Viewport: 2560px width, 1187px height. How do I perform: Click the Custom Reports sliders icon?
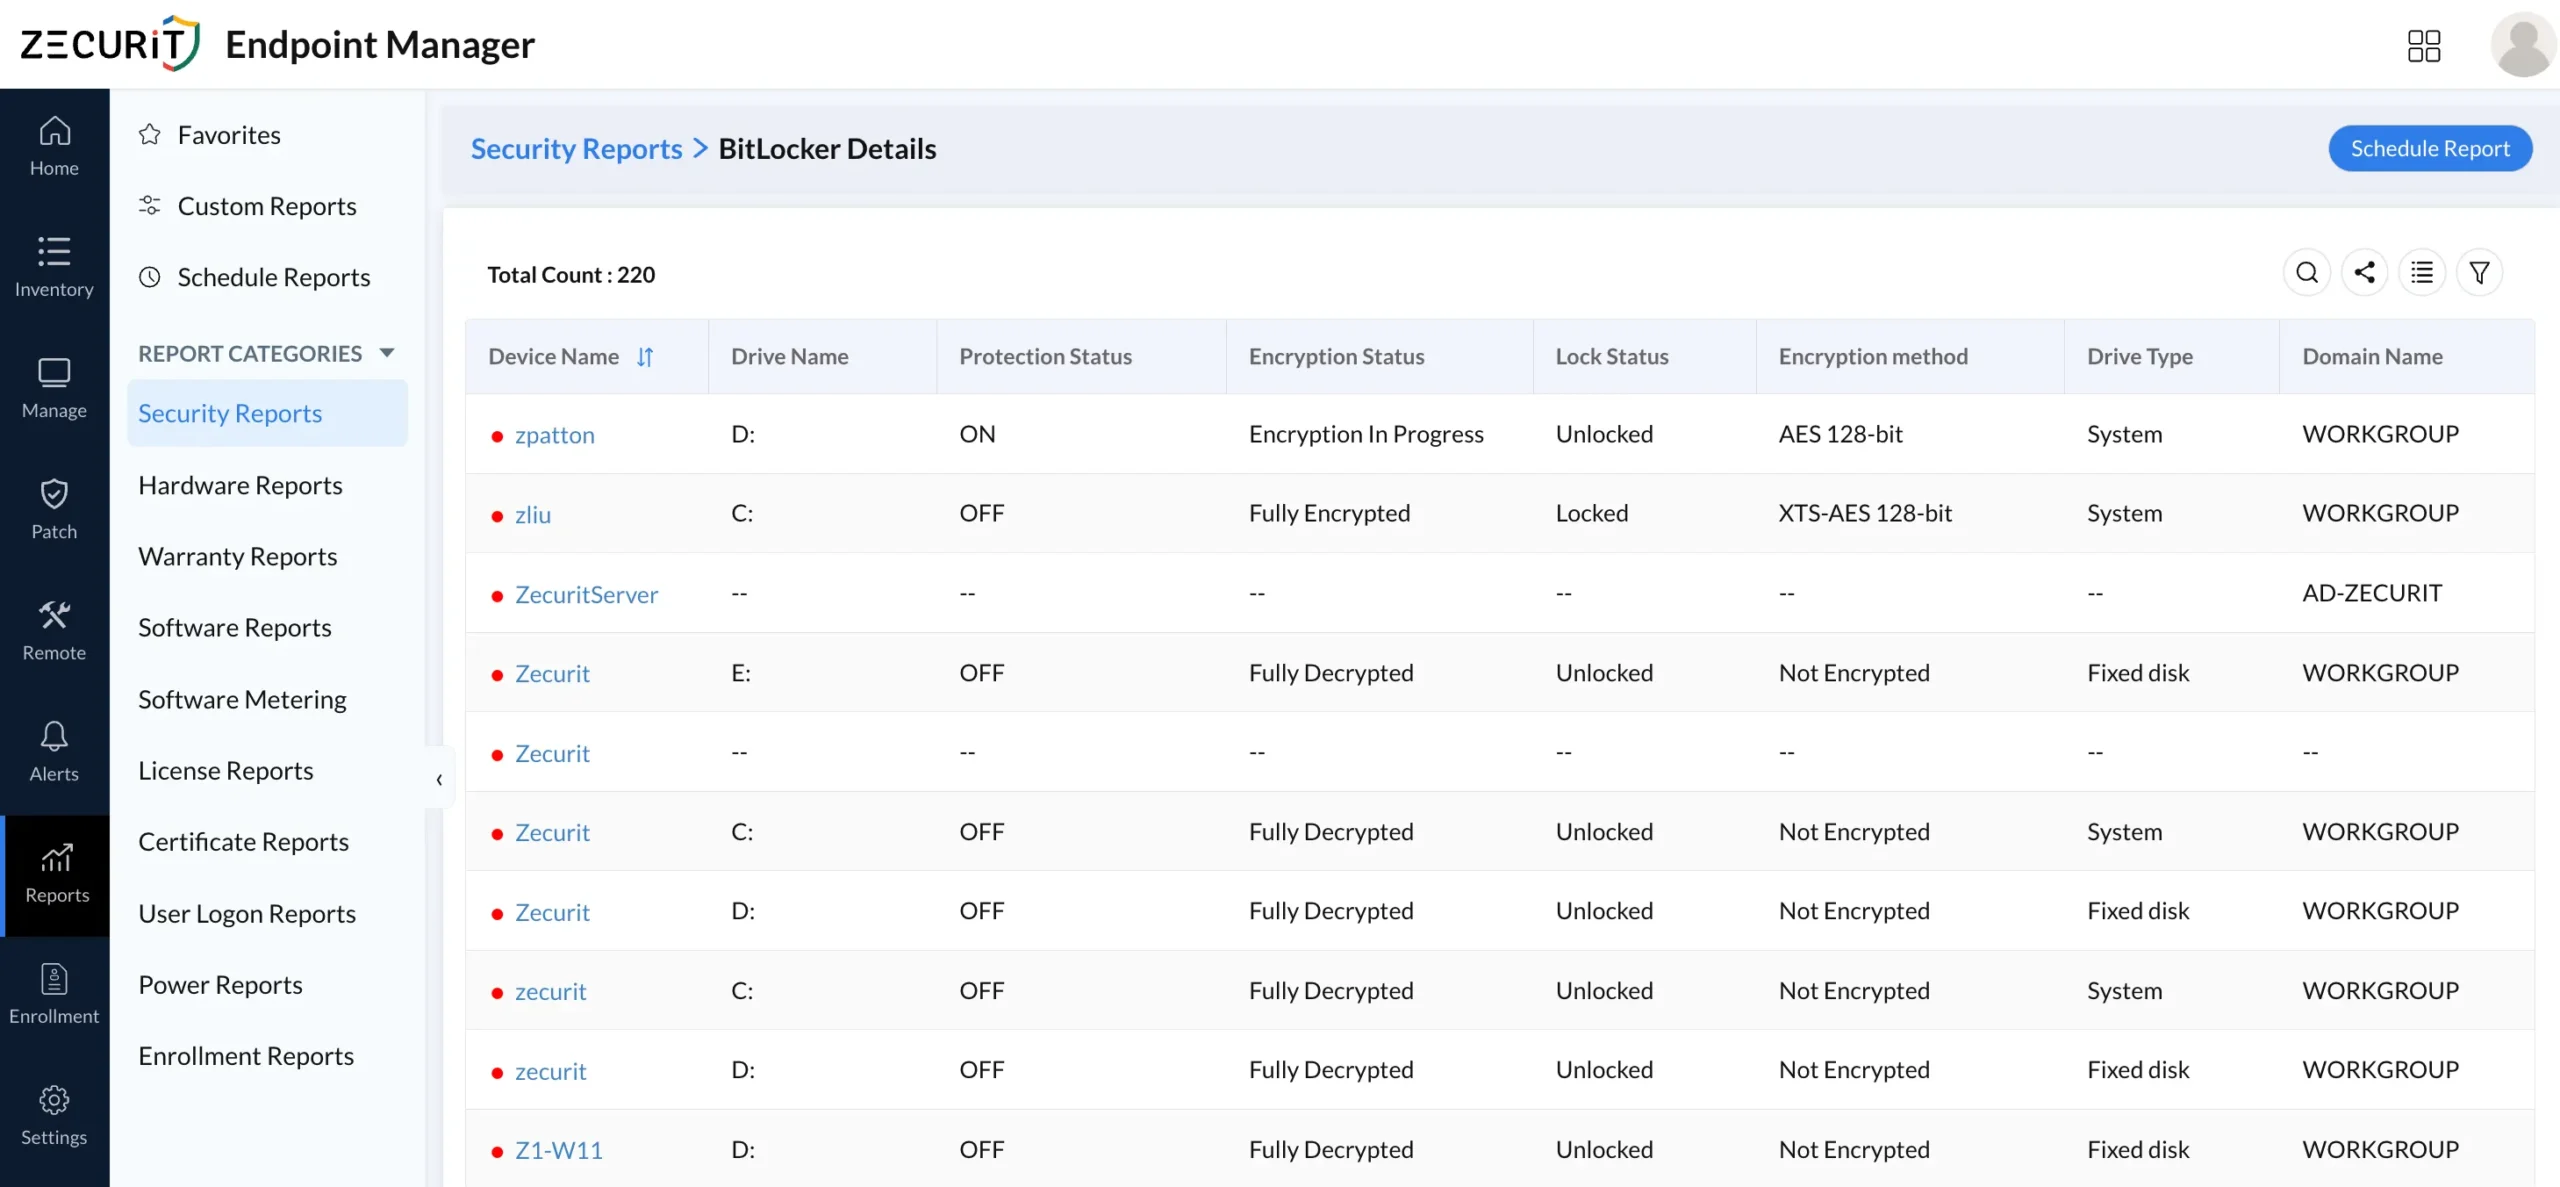pyautogui.click(x=150, y=205)
